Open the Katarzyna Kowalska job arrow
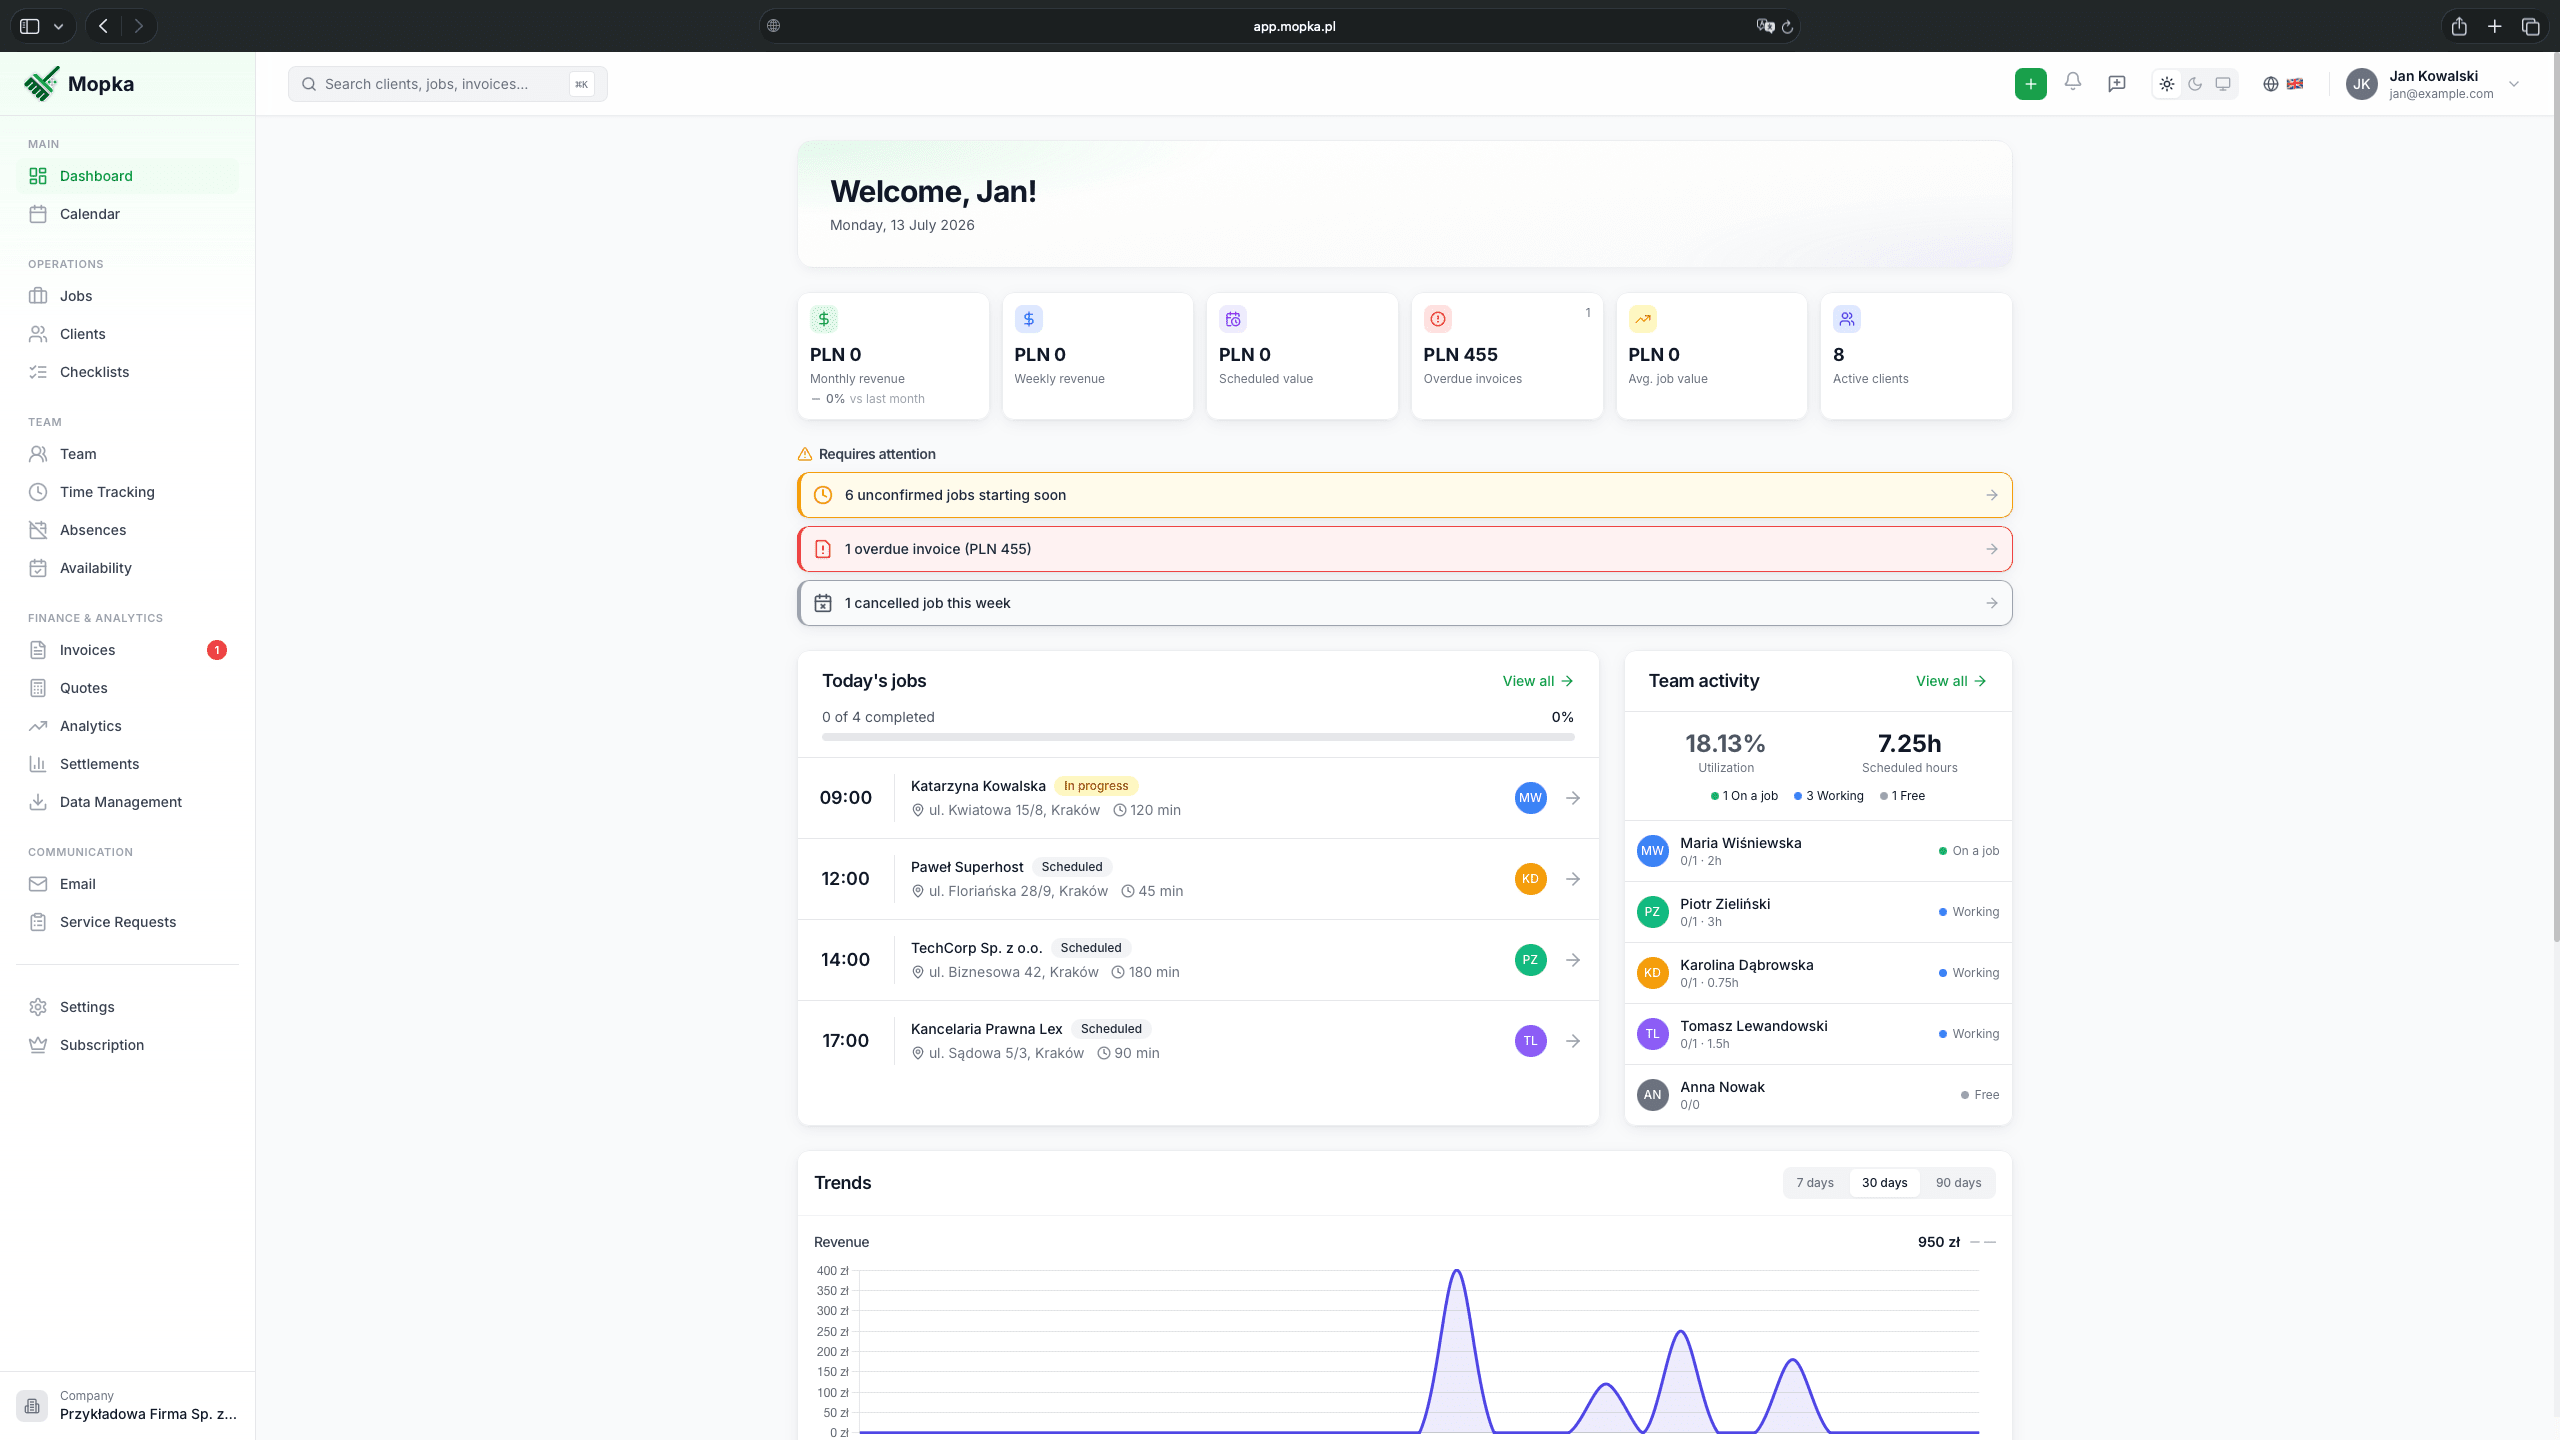Viewport: 2560px width, 1440px height. pyautogui.click(x=1573, y=798)
